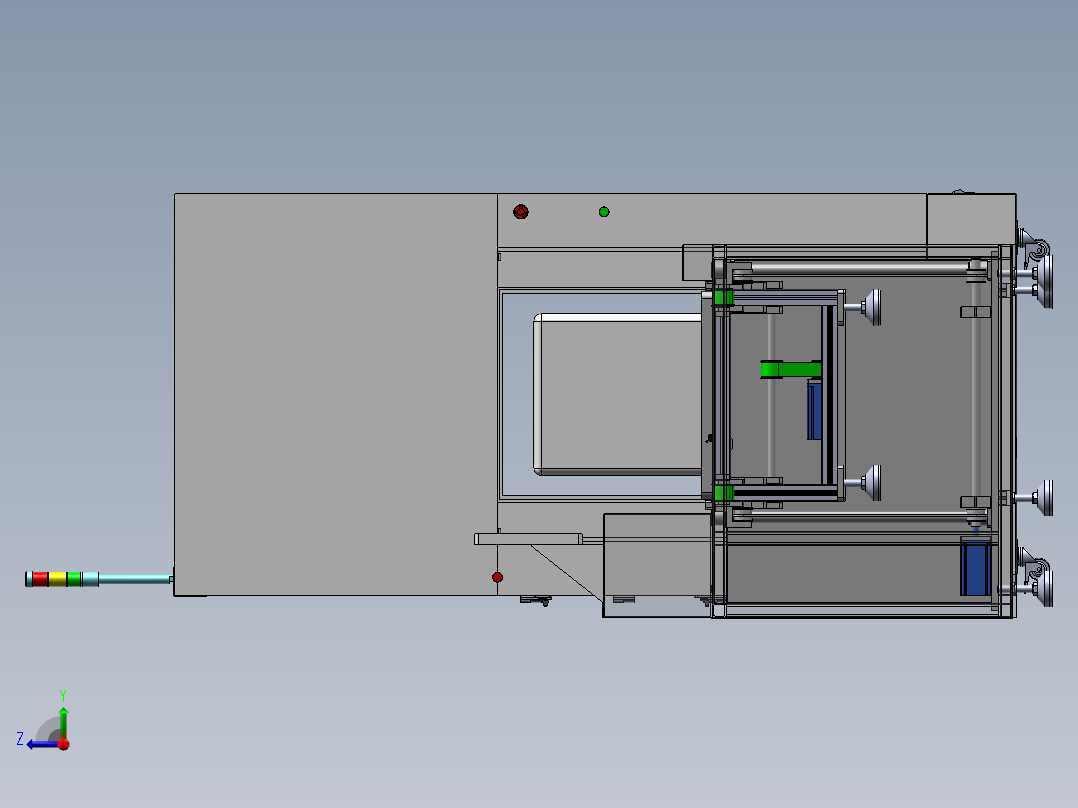Select the large left cabinet panel face

(x=336, y=394)
